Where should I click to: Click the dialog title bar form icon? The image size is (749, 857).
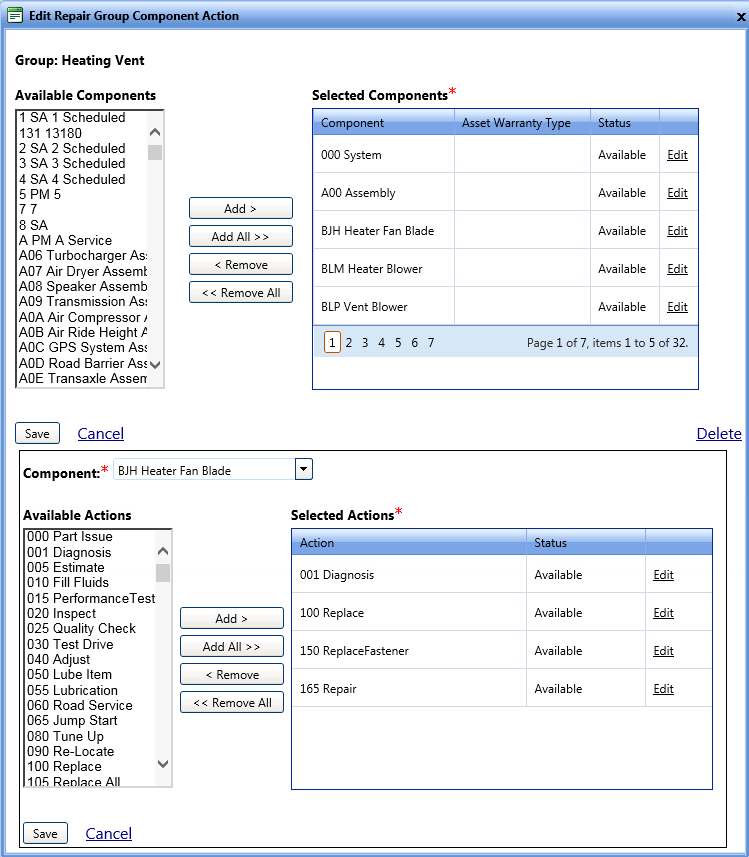(x=15, y=15)
